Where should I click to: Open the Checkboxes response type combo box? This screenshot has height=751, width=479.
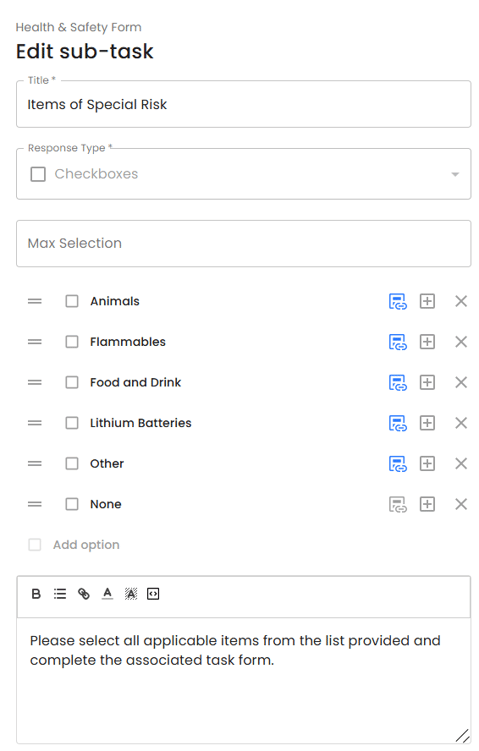coord(243,174)
